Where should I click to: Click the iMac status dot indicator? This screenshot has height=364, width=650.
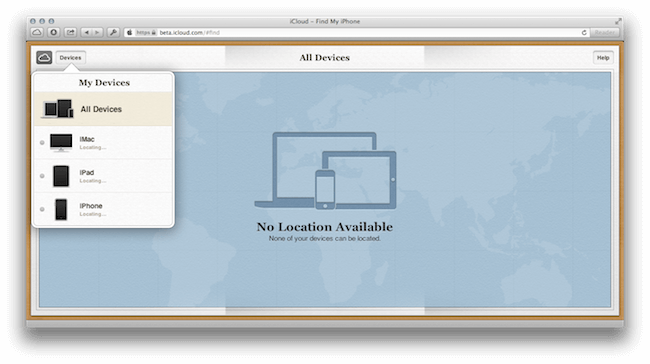point(42,143)
